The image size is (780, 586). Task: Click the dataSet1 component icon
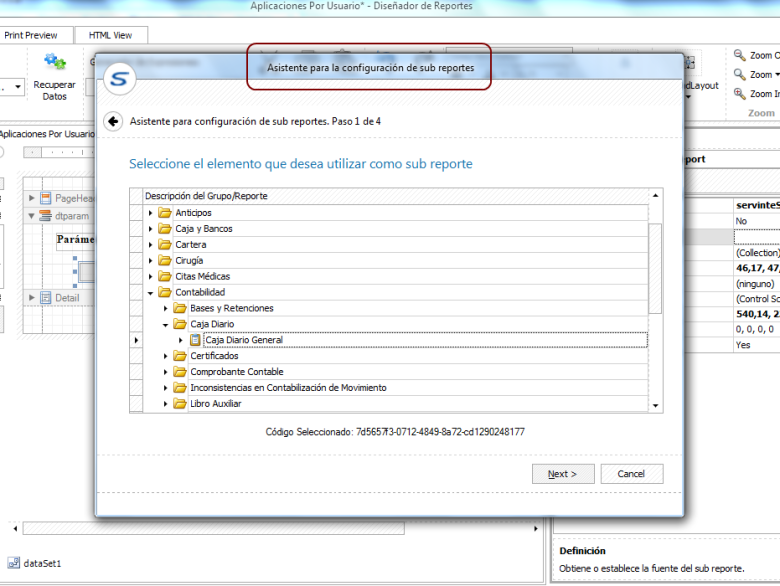coord(13,563)
